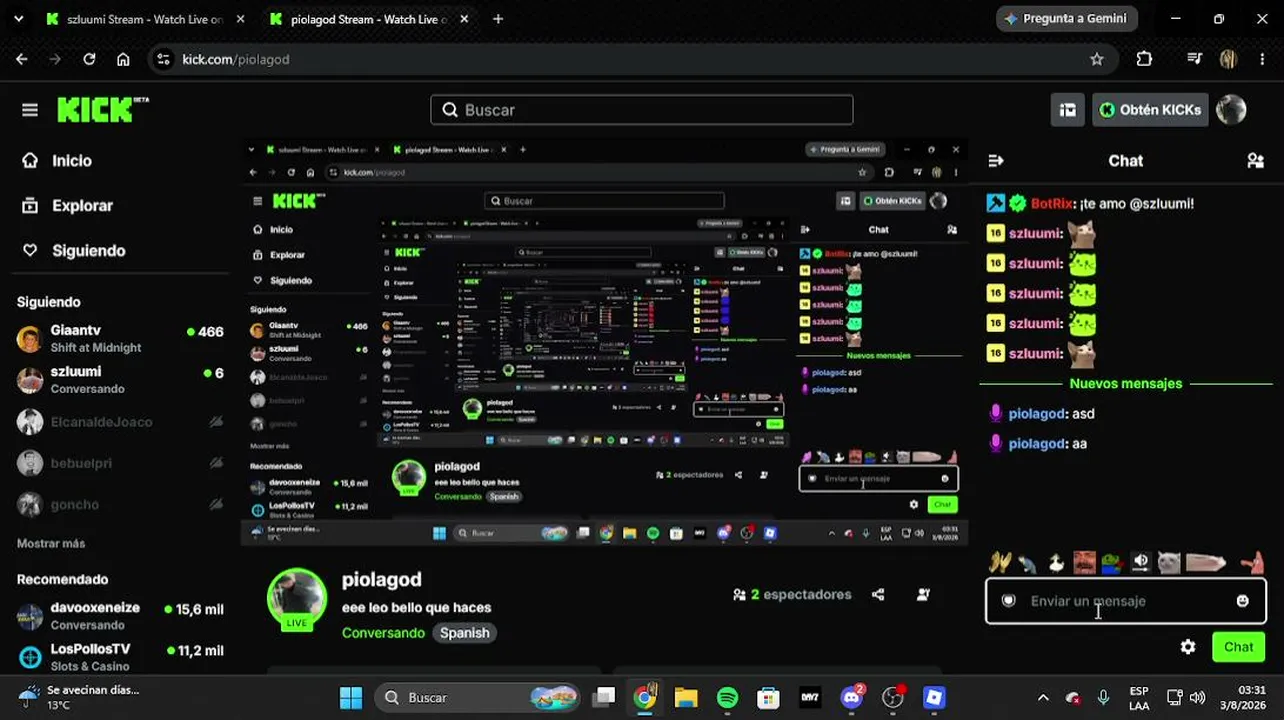1284x720 pixels.
Task: Click Pregunta a Gemini button
Action: (x=1066, y=19)
